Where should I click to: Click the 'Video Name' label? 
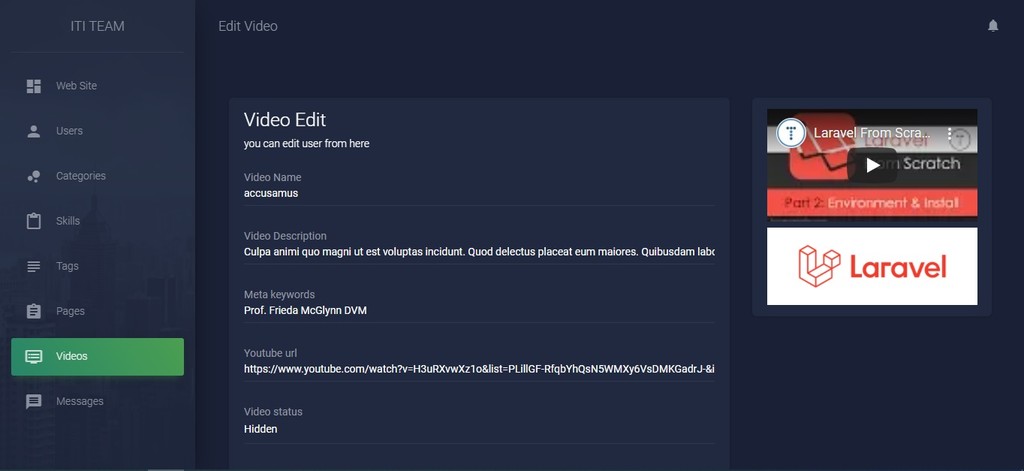coord(272,178)
